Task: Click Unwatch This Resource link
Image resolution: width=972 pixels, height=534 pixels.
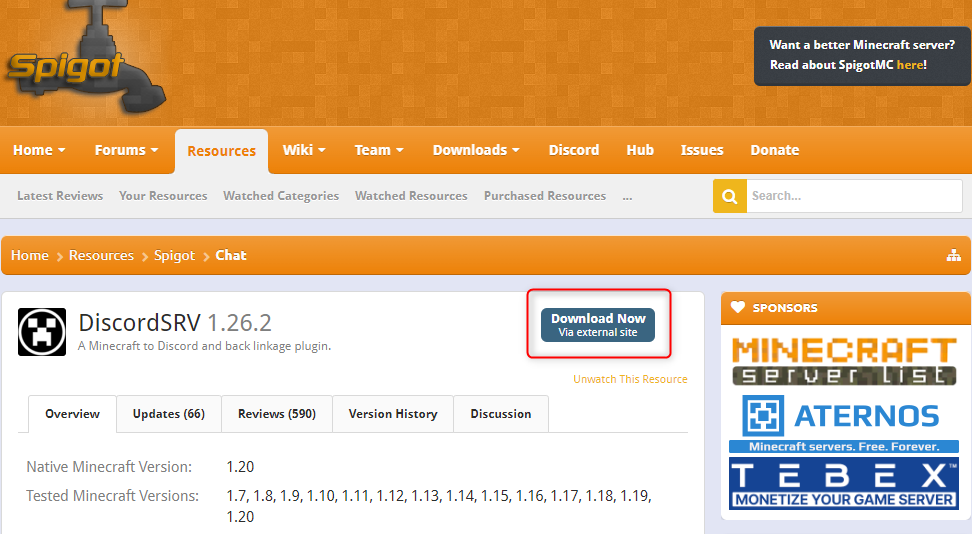Action: point(630,379)
